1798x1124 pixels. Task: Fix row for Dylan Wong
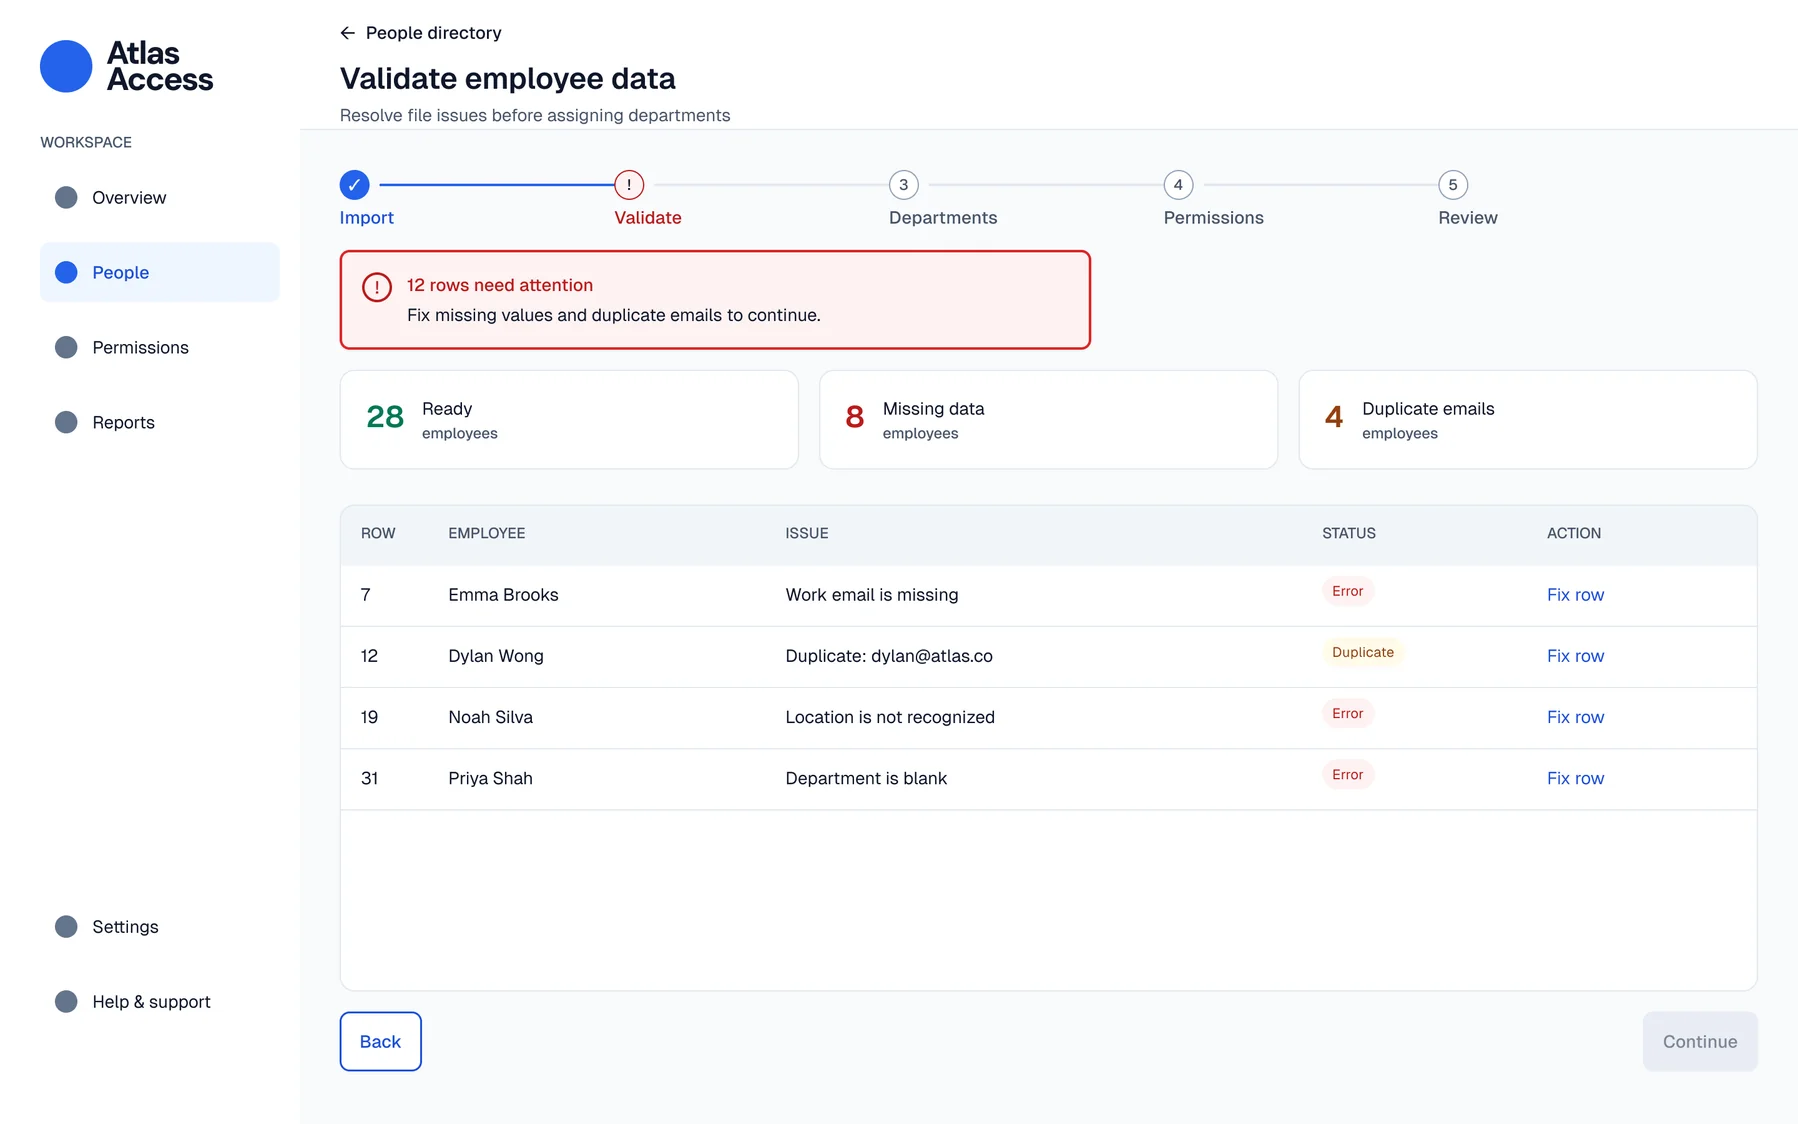(x=1575, y=656)
